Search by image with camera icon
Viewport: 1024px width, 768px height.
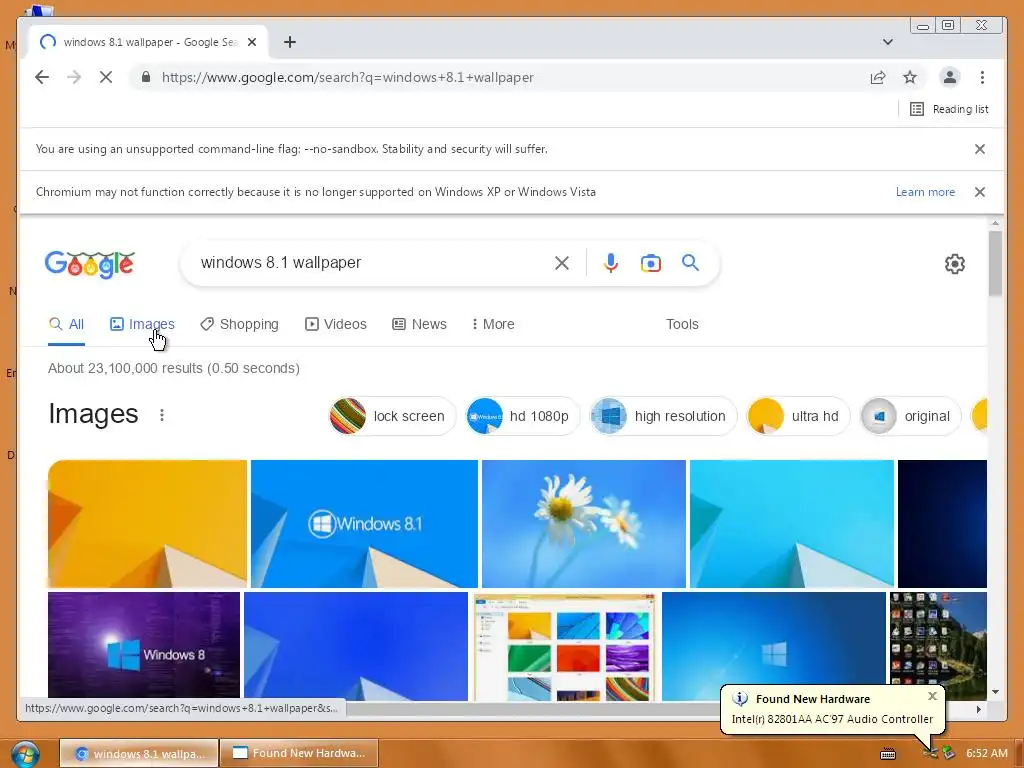point(650,263)
